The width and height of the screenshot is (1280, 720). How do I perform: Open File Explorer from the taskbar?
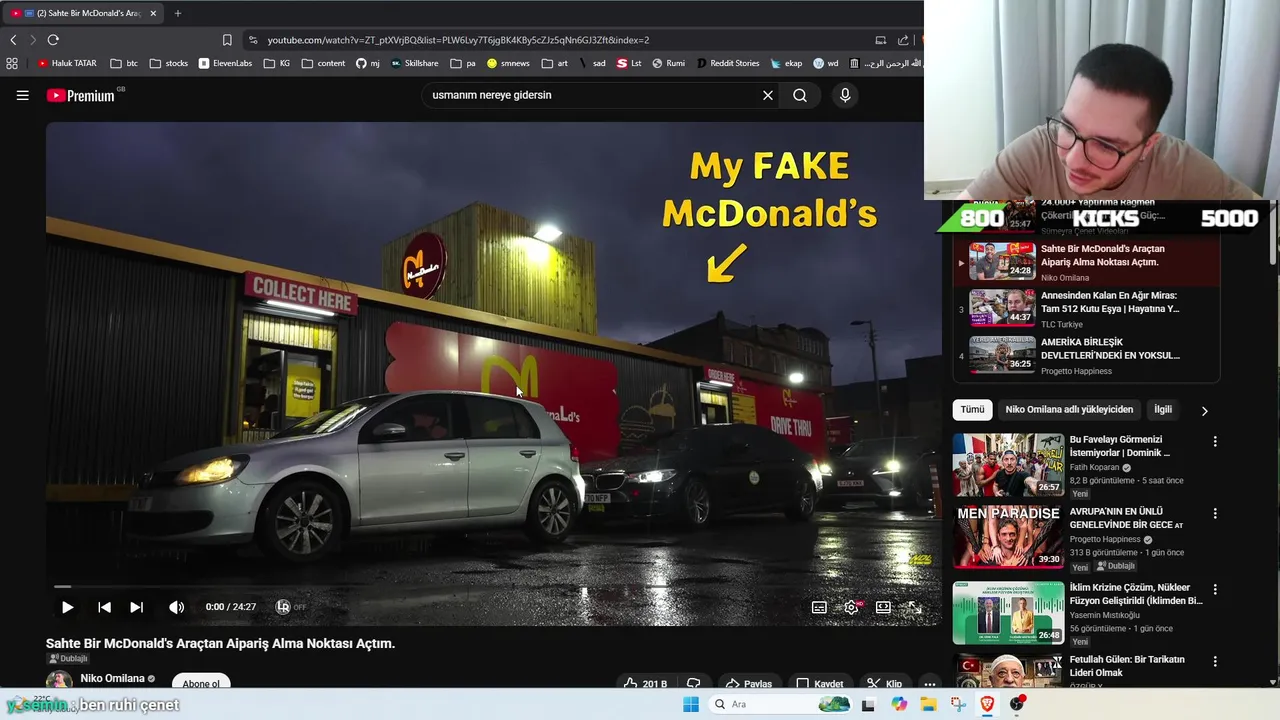coord(929,704)
